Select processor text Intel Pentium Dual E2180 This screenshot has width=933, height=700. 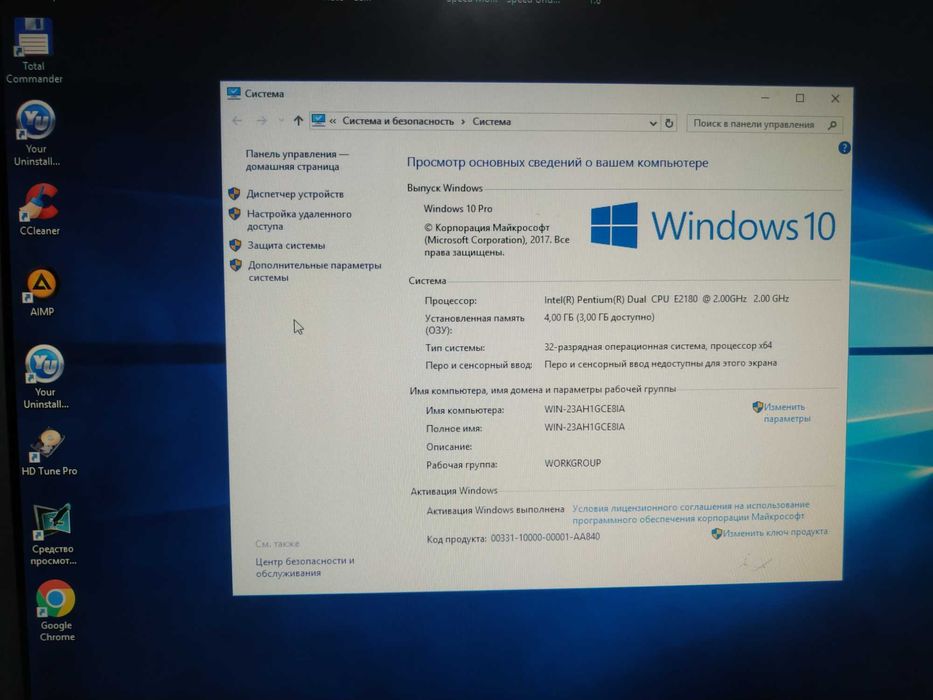[x=666, y=299]
